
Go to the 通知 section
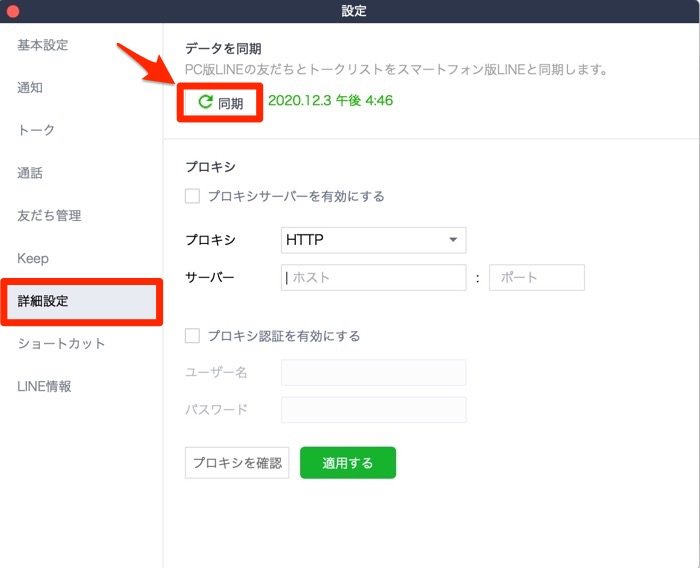click(30, 88)
